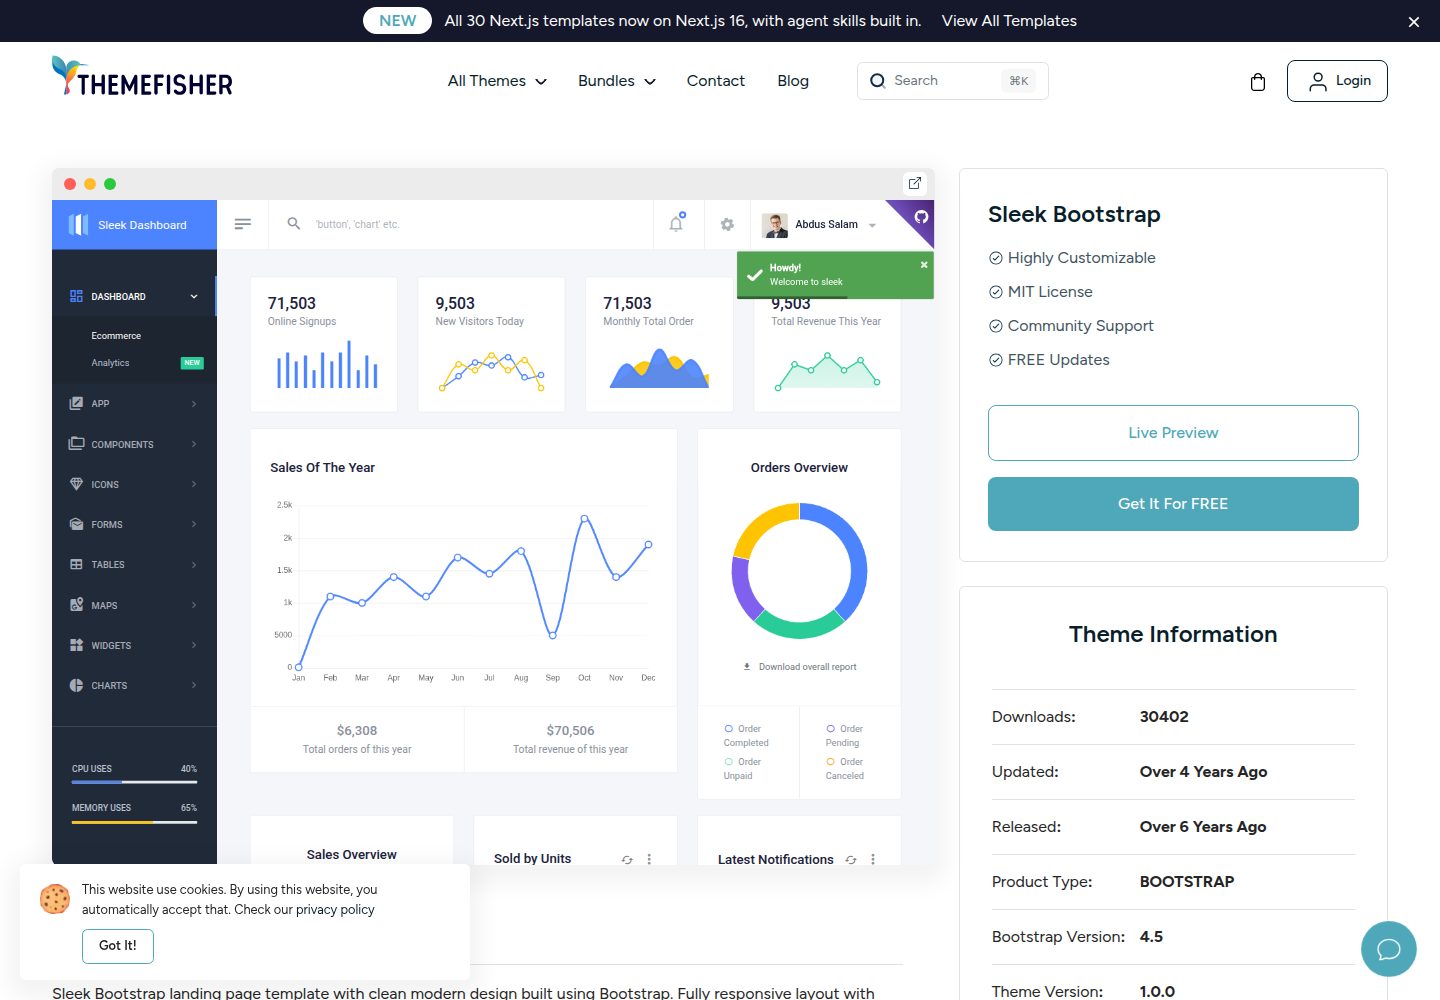Click the Tables sidebar icon
This screenshot has width=1440, height=1000.
(76, 564)
